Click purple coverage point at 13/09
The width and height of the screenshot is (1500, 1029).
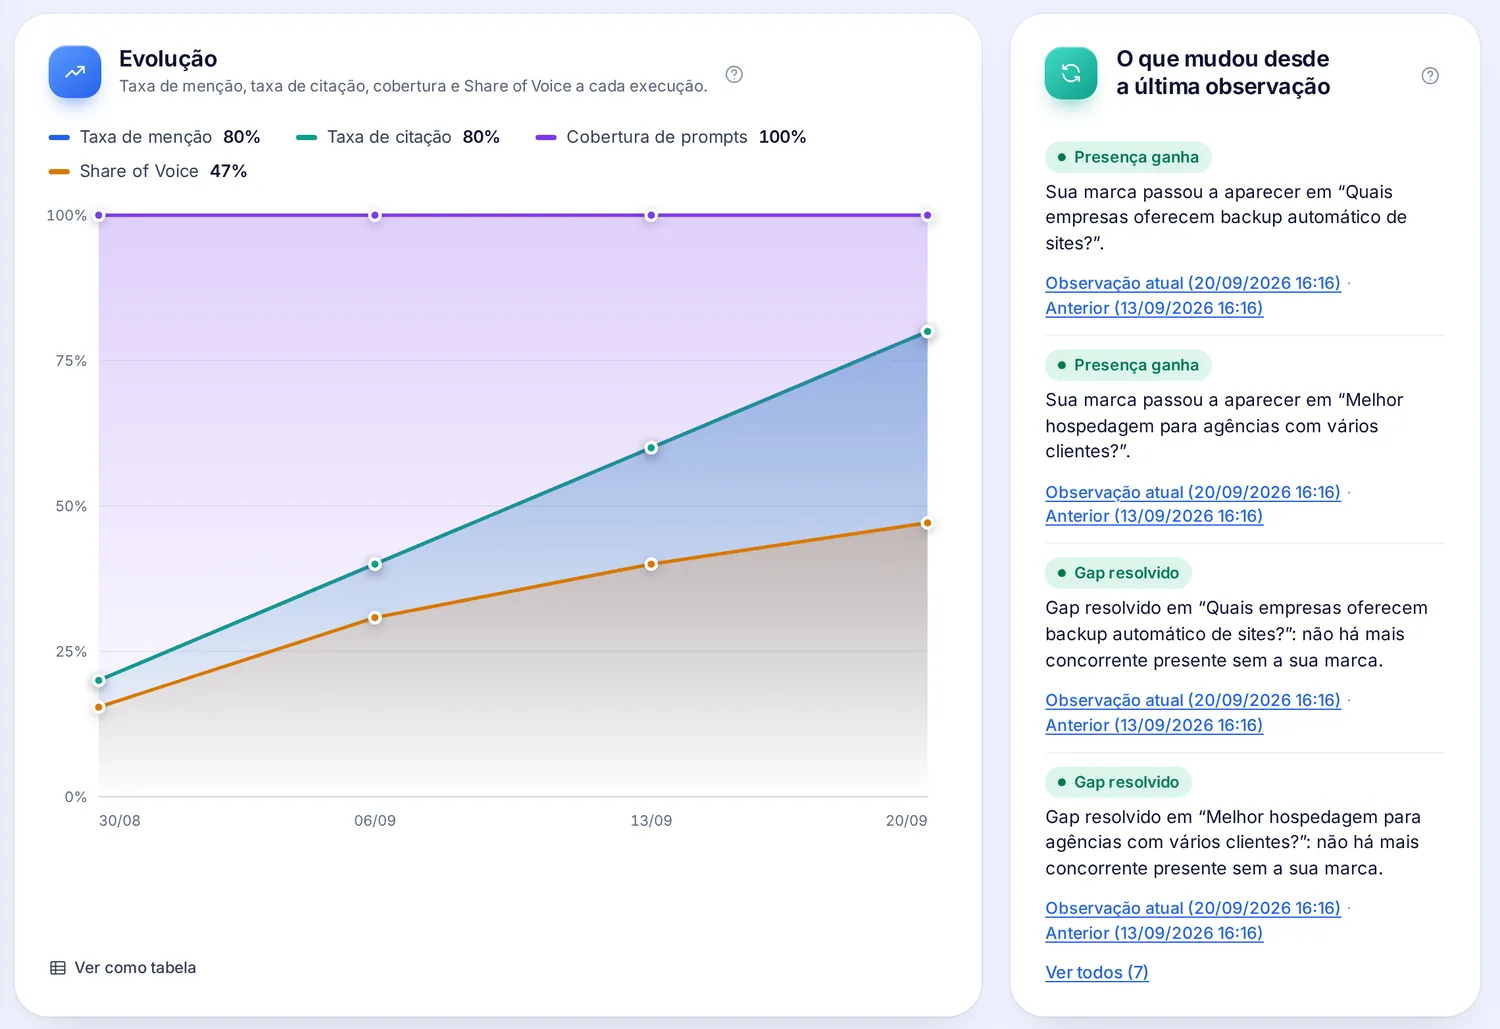[x=651, y=215]
